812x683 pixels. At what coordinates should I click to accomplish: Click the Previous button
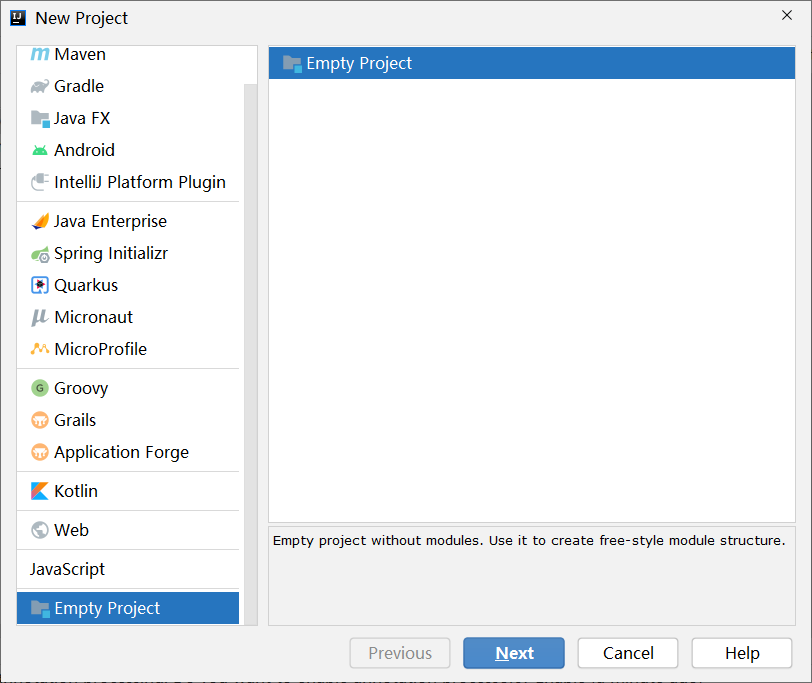[x=400, y=653]
